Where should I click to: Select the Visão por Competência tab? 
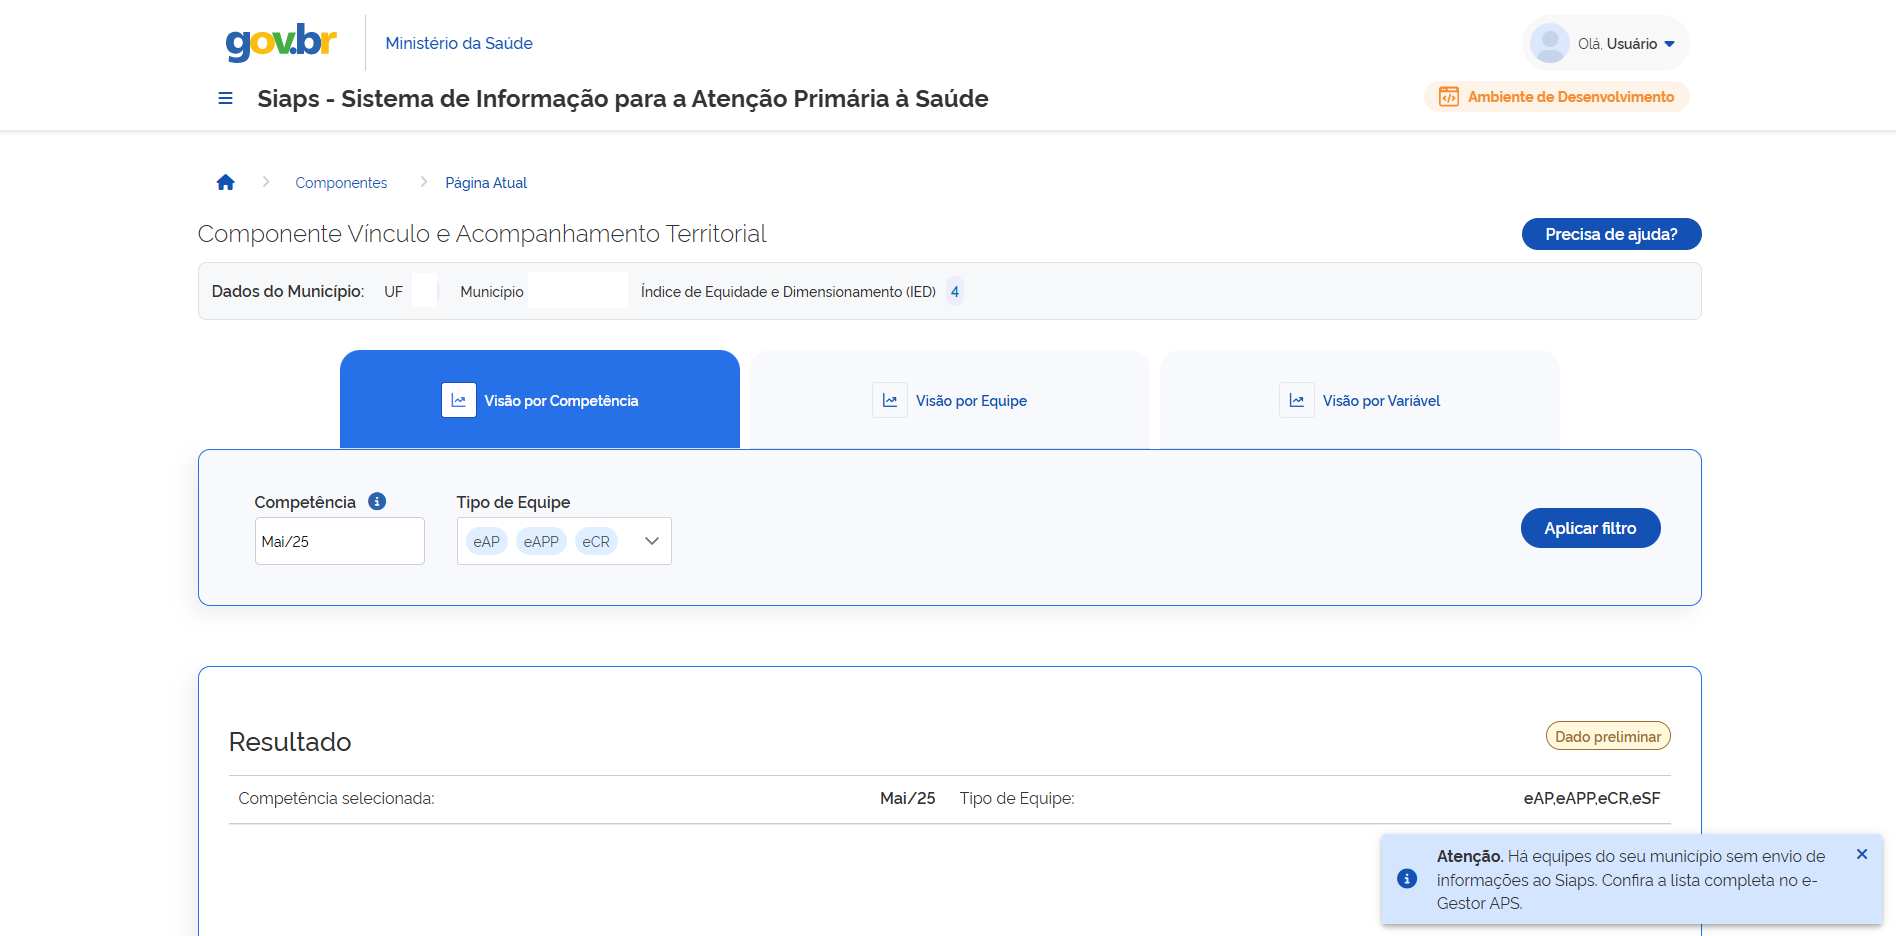click(540, 400)
